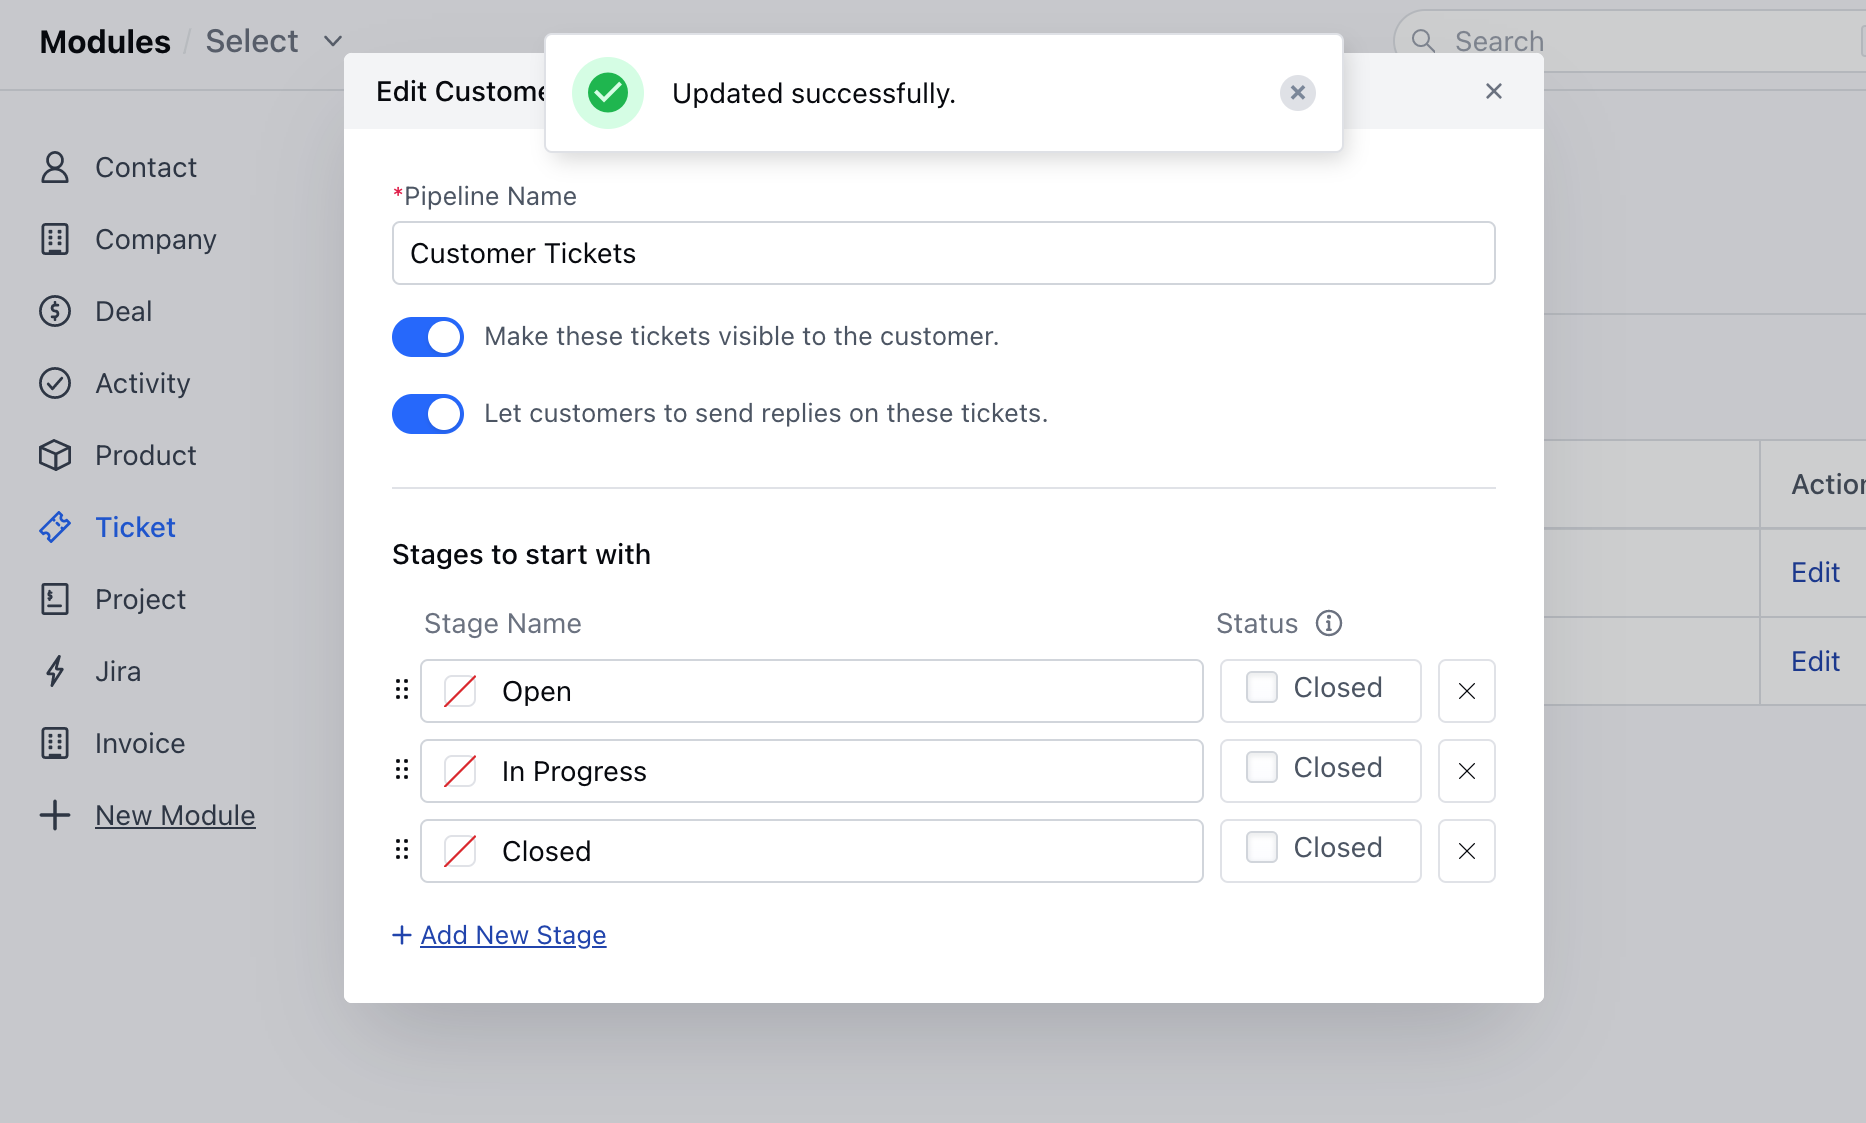Click the Customer Tickets pipeline name field
This screenshot has width=1866, height=1123.
coord(943,253)
